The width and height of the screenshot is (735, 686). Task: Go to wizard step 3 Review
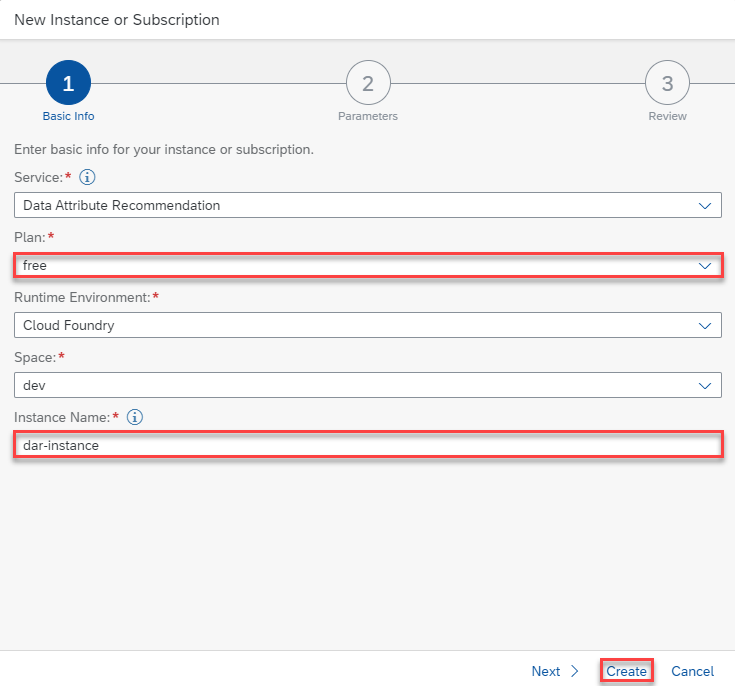(x=667, y=83)
